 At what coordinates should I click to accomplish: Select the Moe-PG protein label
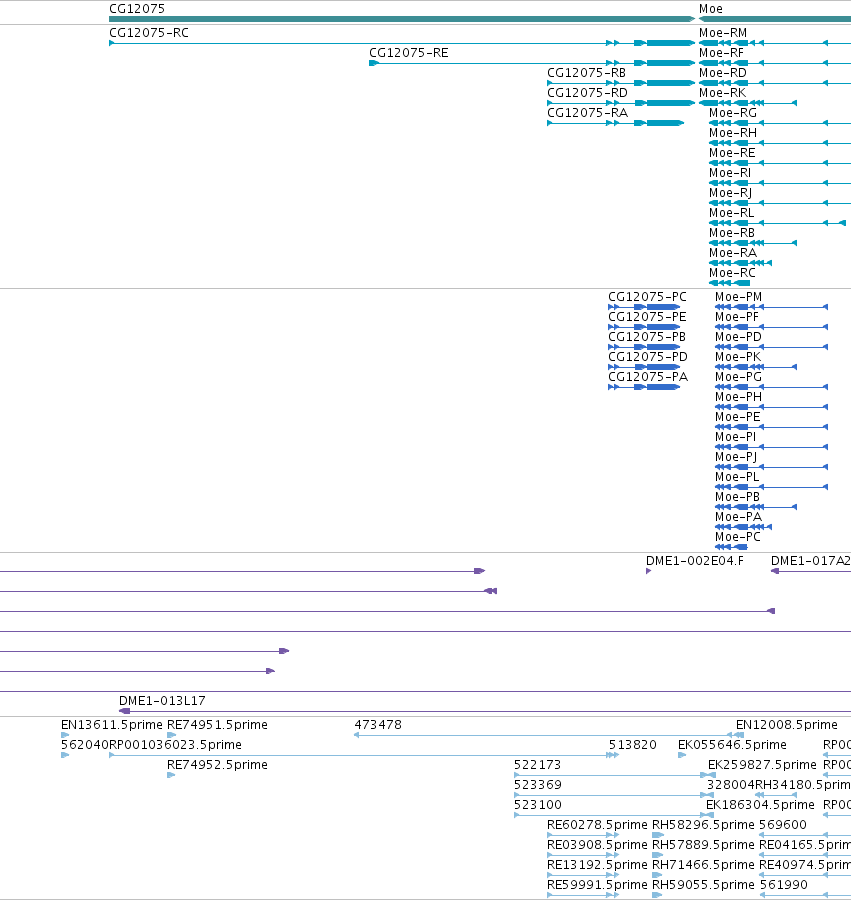(739, 377)
